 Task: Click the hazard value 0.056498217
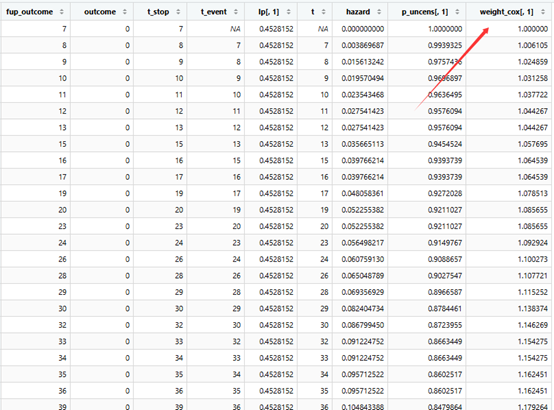coord(363,243)
